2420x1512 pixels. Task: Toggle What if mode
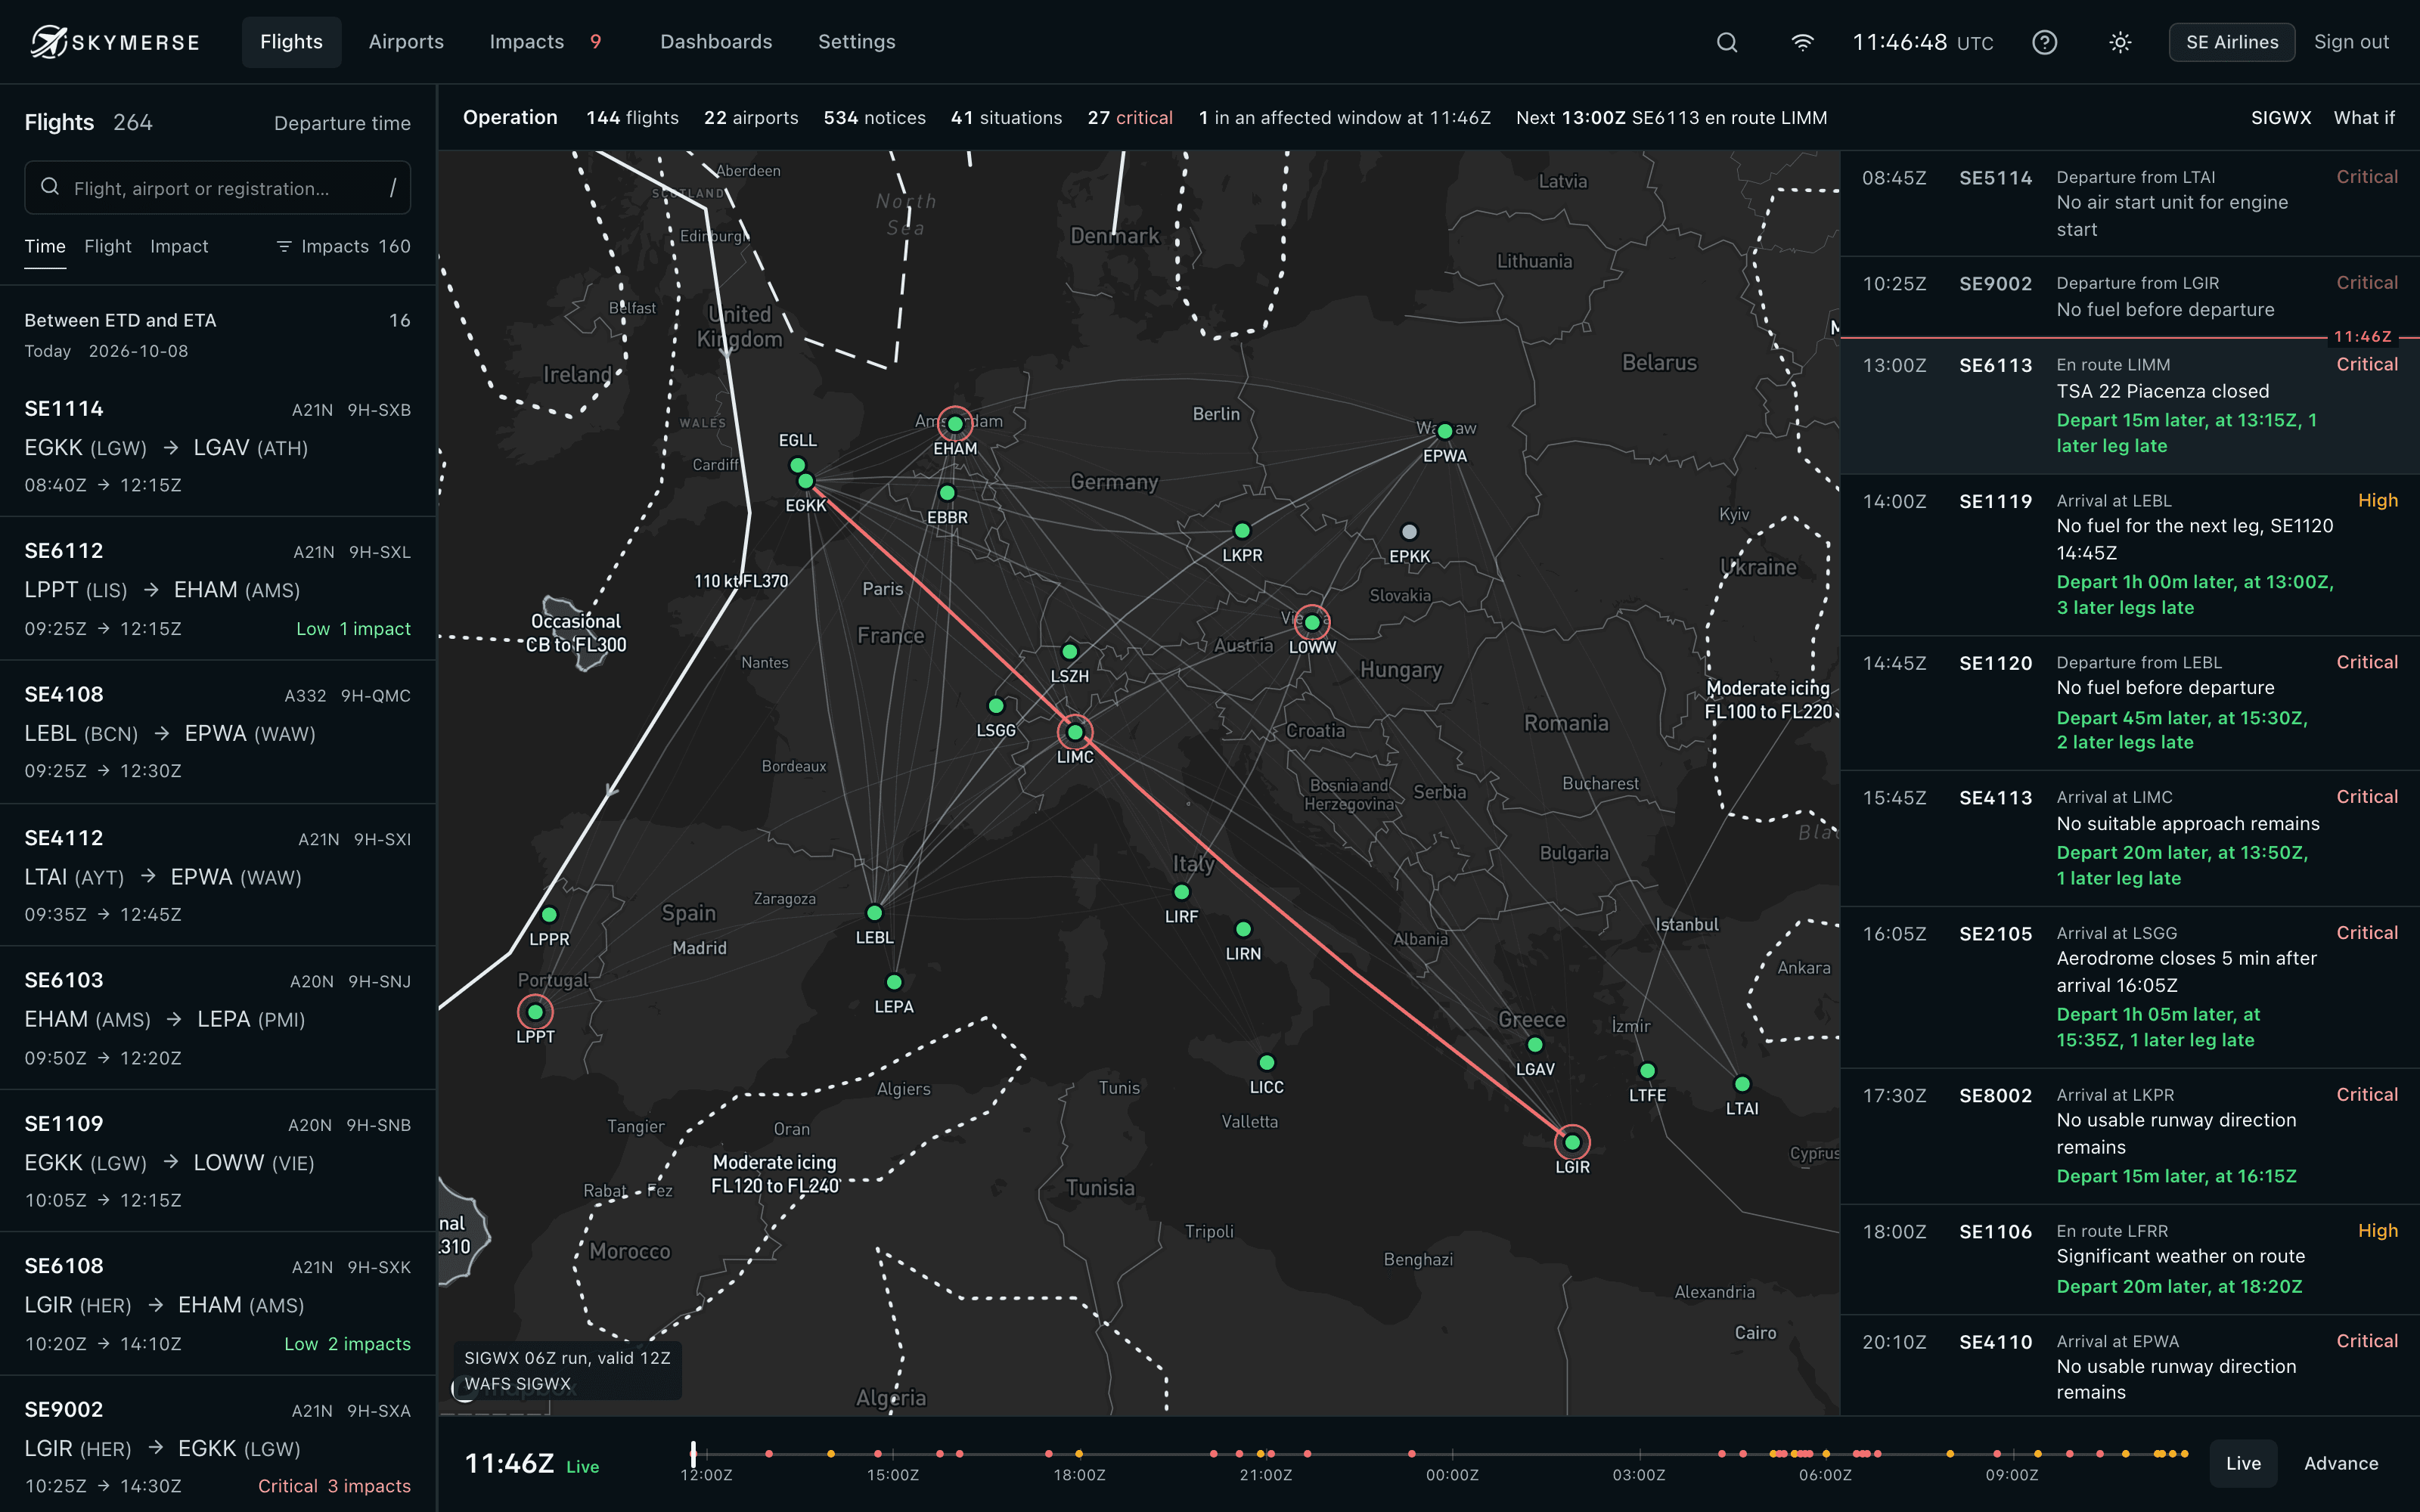[2364, 118]
